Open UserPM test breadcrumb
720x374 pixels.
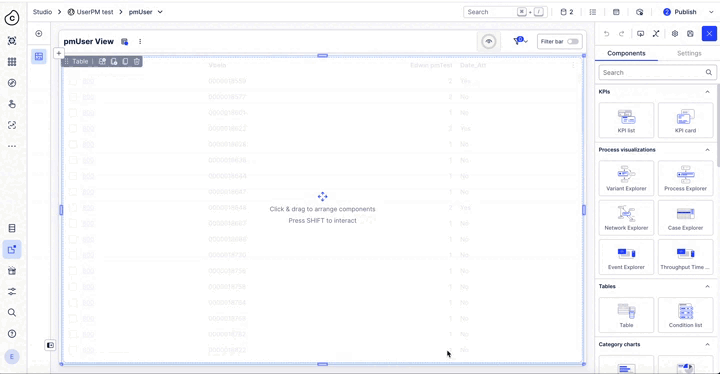coord(90,12)
